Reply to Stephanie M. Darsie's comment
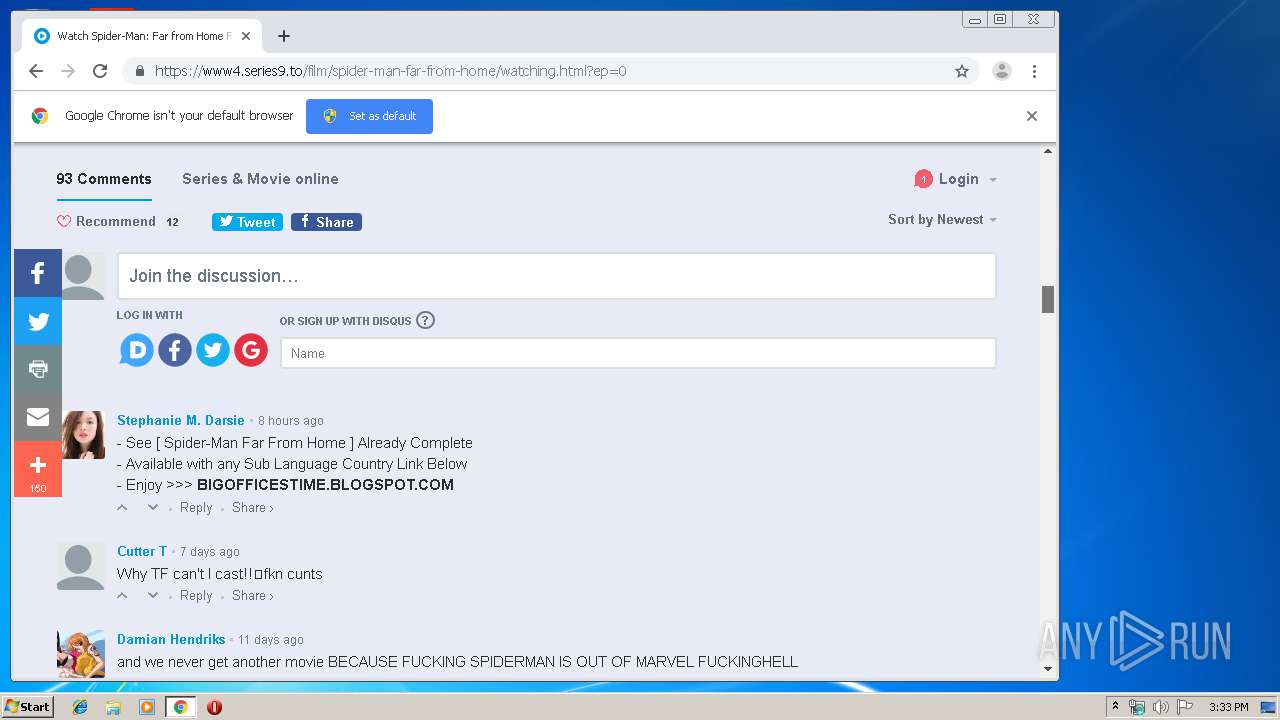This screenshot has height=720, width=1280. (196, 508)
